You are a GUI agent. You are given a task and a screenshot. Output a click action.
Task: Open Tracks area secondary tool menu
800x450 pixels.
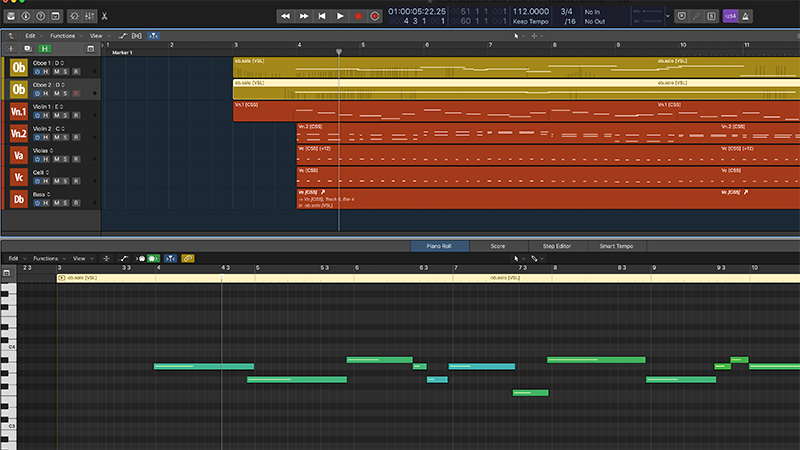point(537,36)
